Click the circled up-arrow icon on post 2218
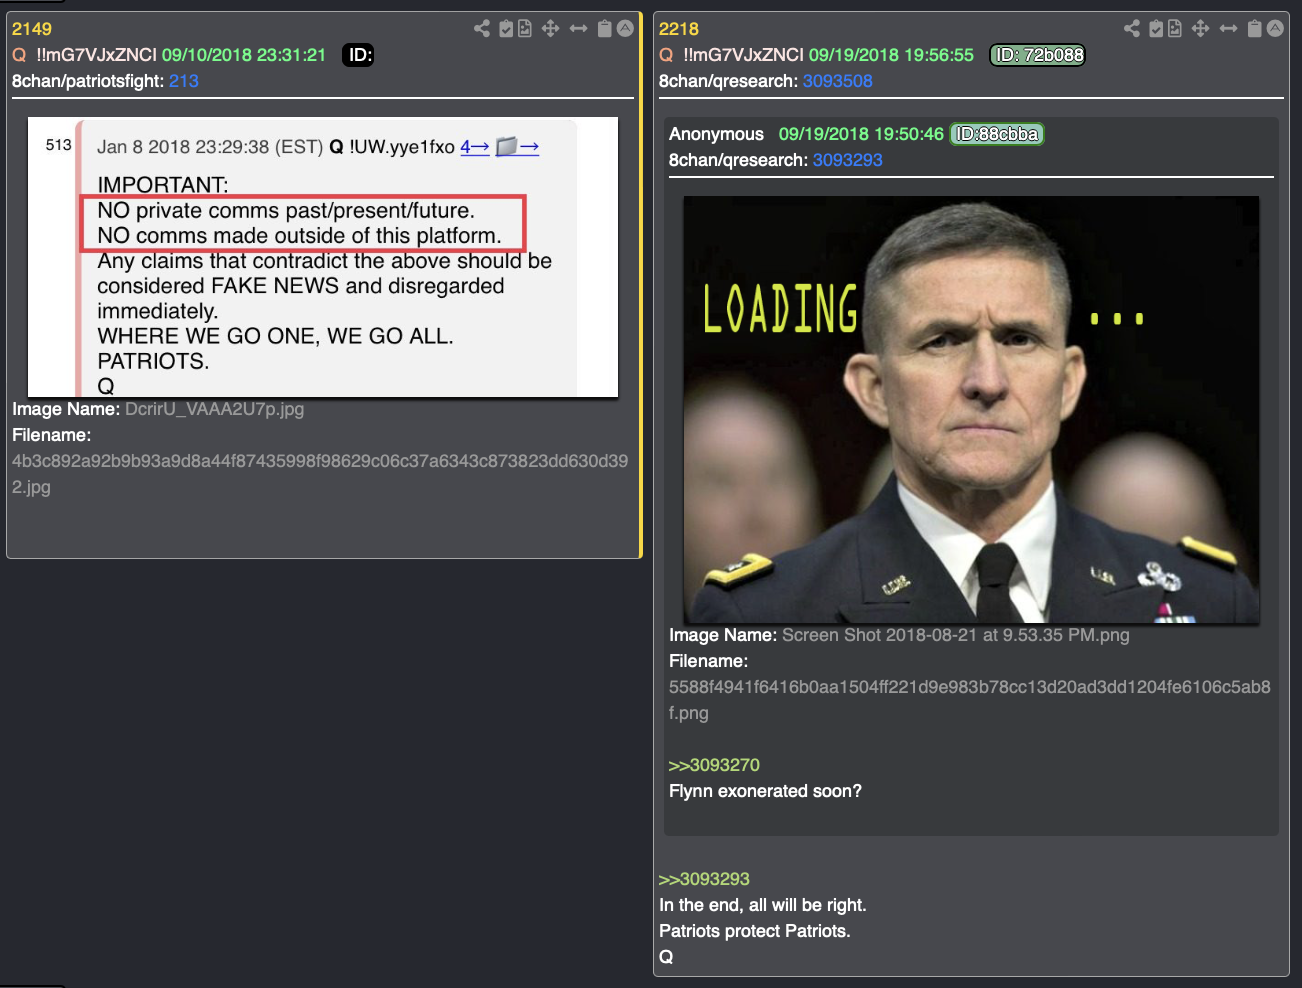Viewport: 1302px width, 988px height. pyautogui.click(x=1275, y=28)
